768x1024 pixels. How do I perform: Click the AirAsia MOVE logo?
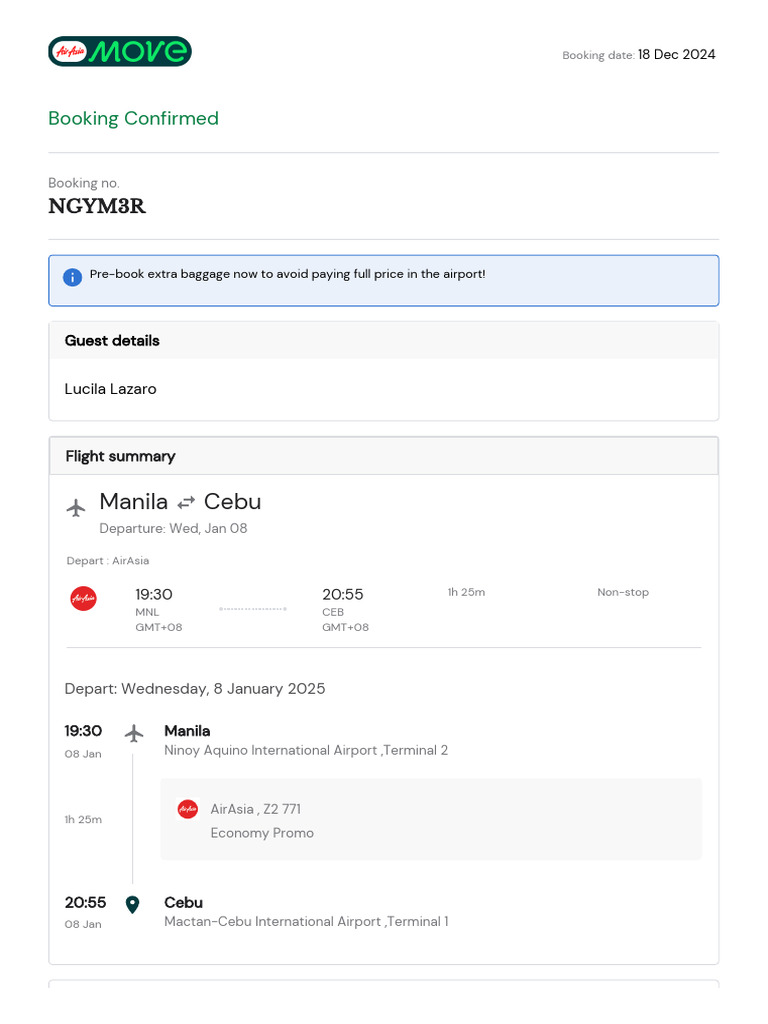pyautogui.click(x=120, y=52)
